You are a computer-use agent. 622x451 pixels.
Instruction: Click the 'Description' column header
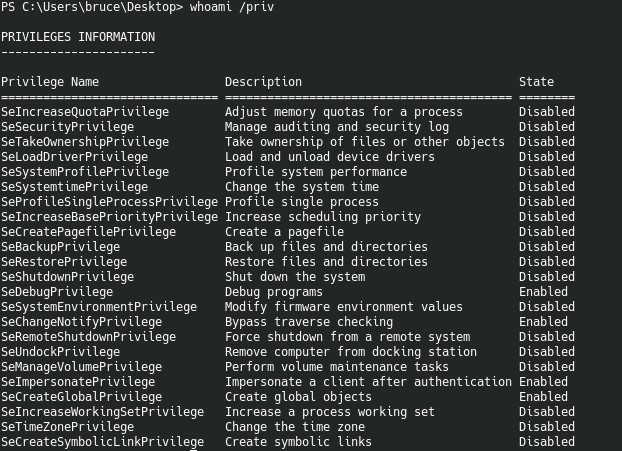click(263, 82)
